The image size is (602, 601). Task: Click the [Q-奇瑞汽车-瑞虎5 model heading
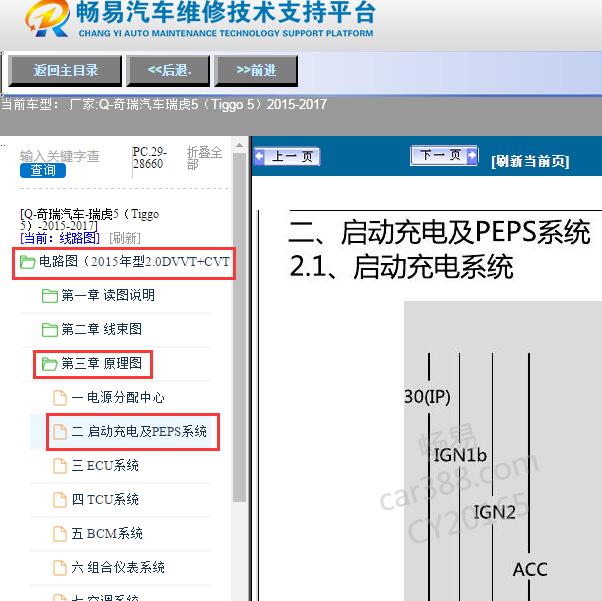click(89, 219)
